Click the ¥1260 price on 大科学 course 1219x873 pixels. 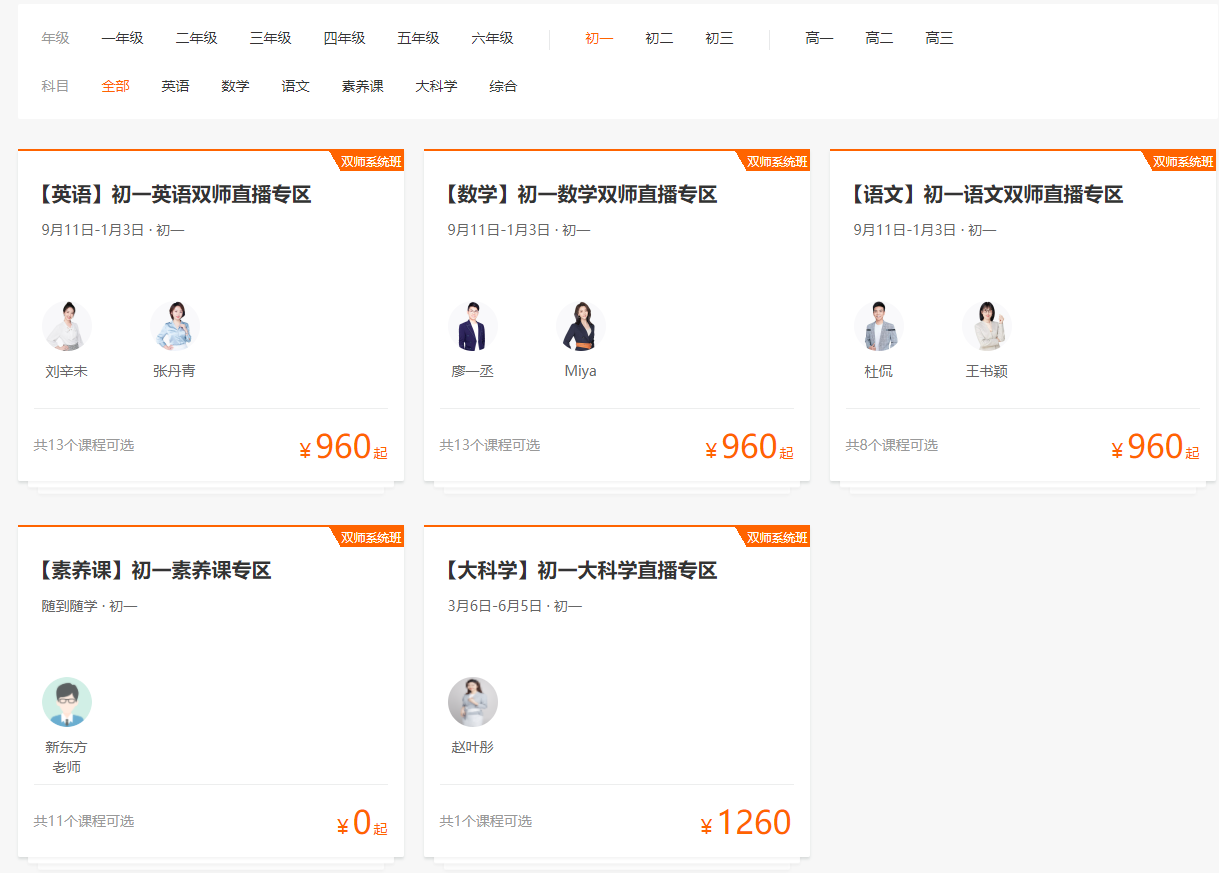click(x=746, y=823)
